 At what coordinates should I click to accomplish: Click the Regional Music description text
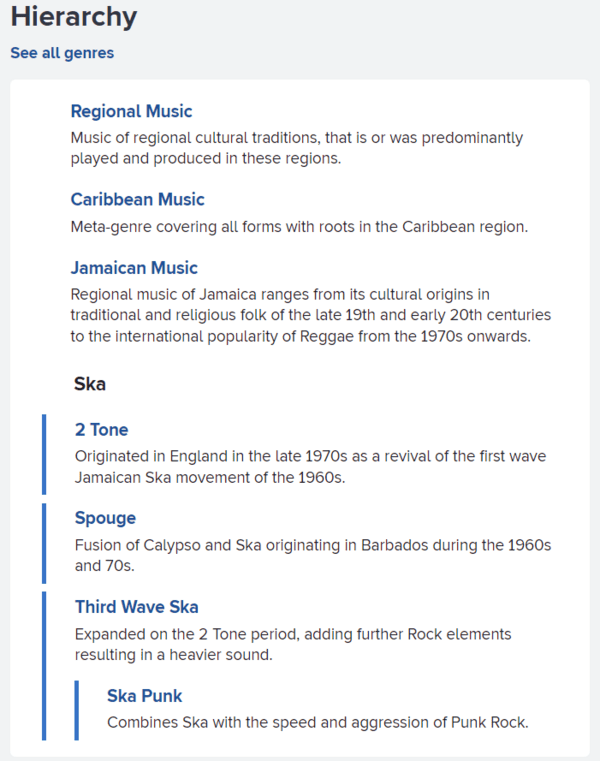pos(296,147)
